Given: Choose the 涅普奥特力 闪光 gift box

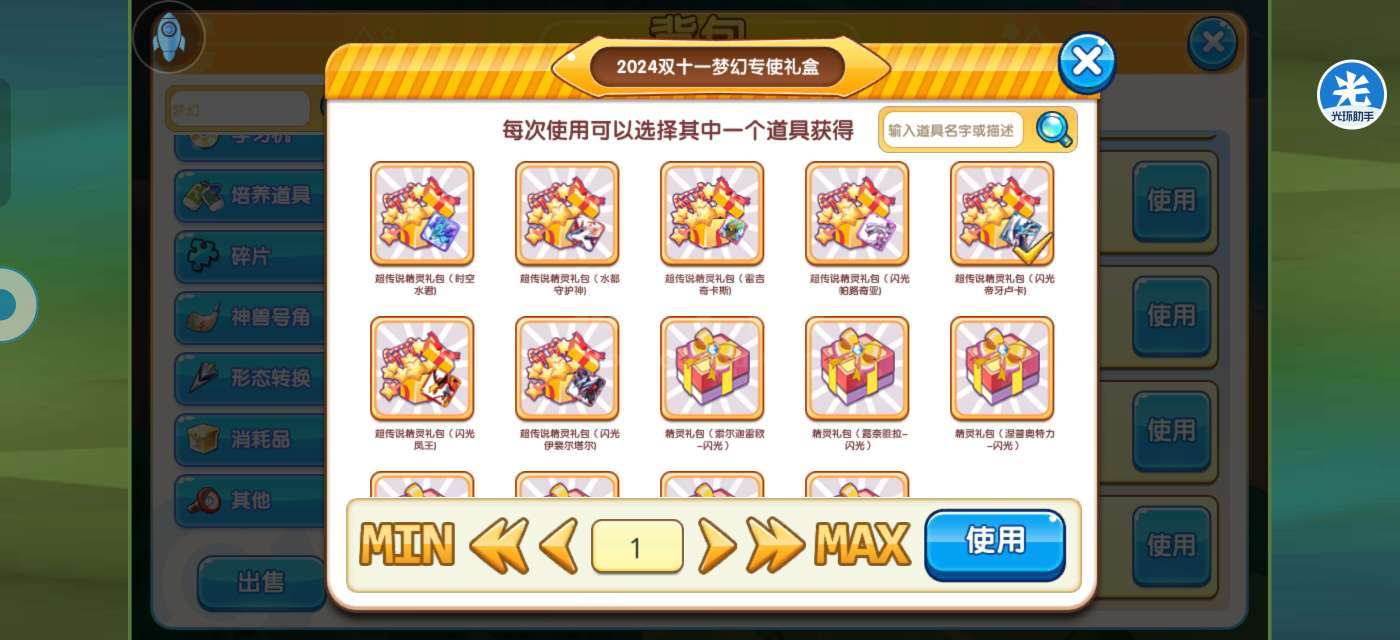Looking at the screenshot, I should [1002, 369].
